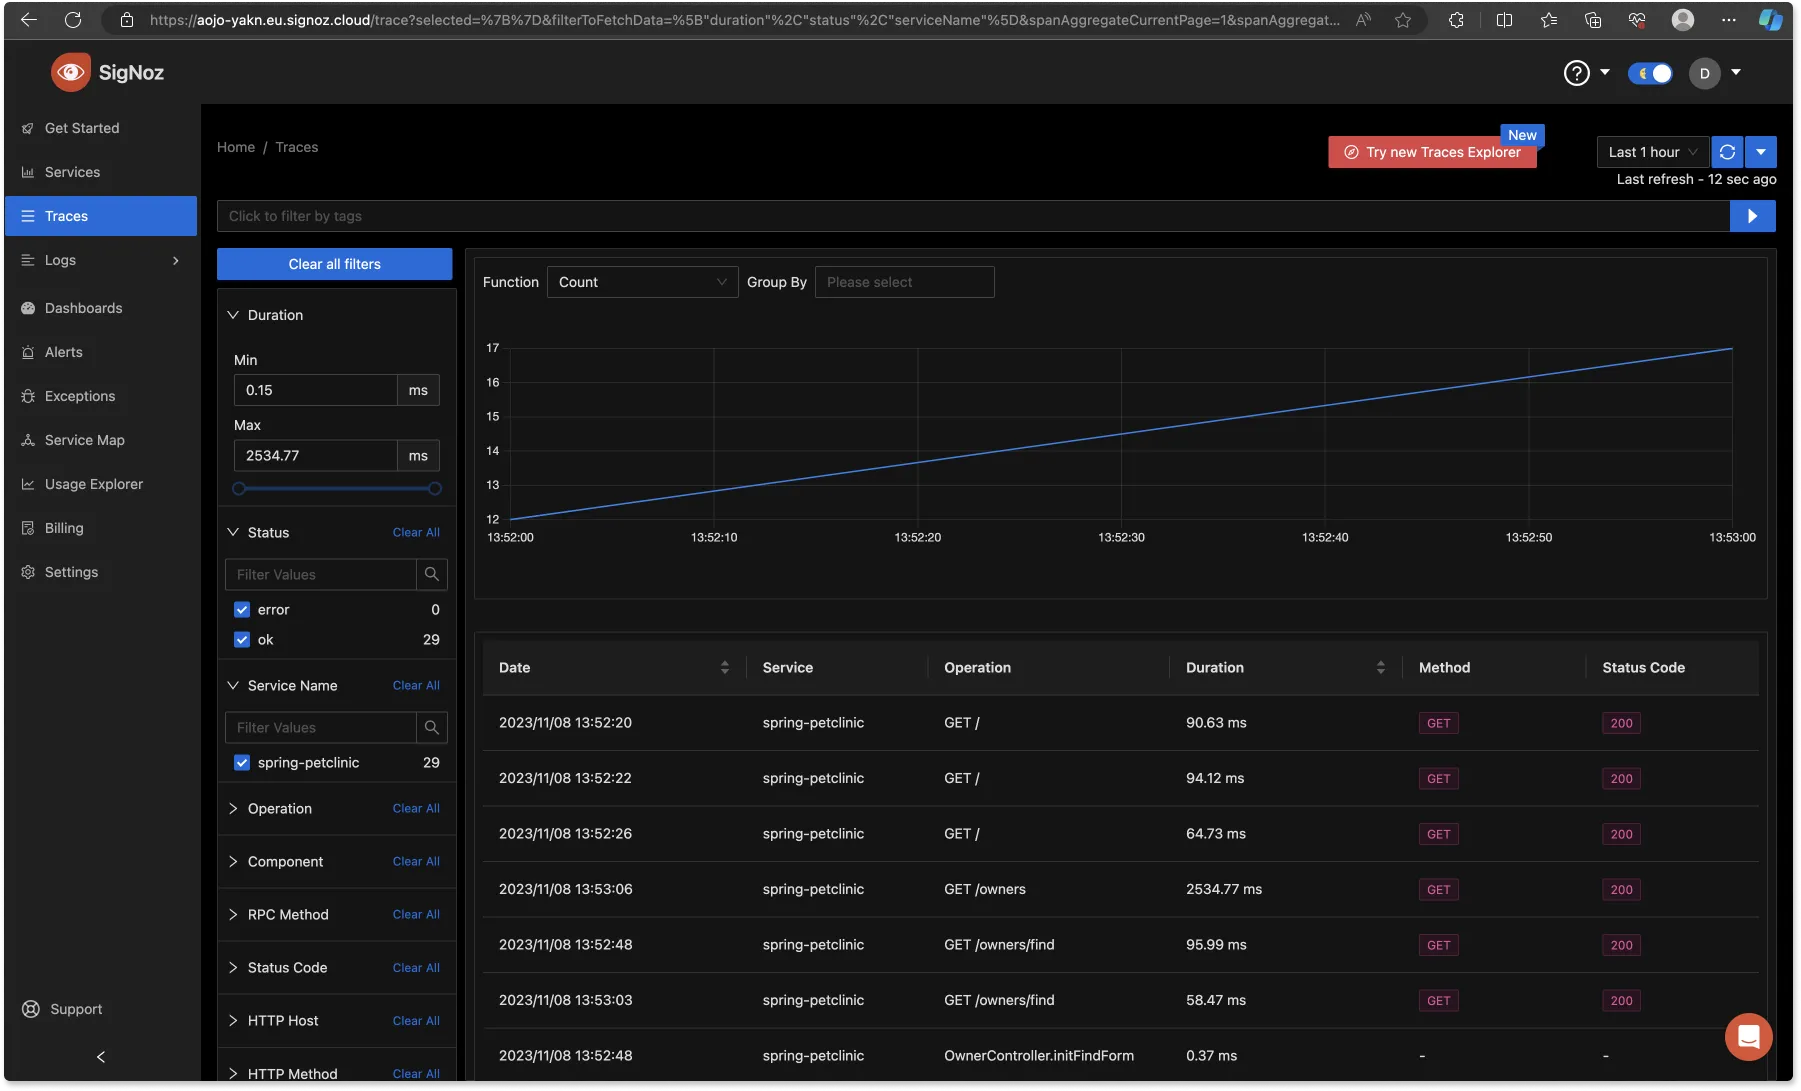
Task: Click the Home breadcrumb link
Action: pos(236,147)
